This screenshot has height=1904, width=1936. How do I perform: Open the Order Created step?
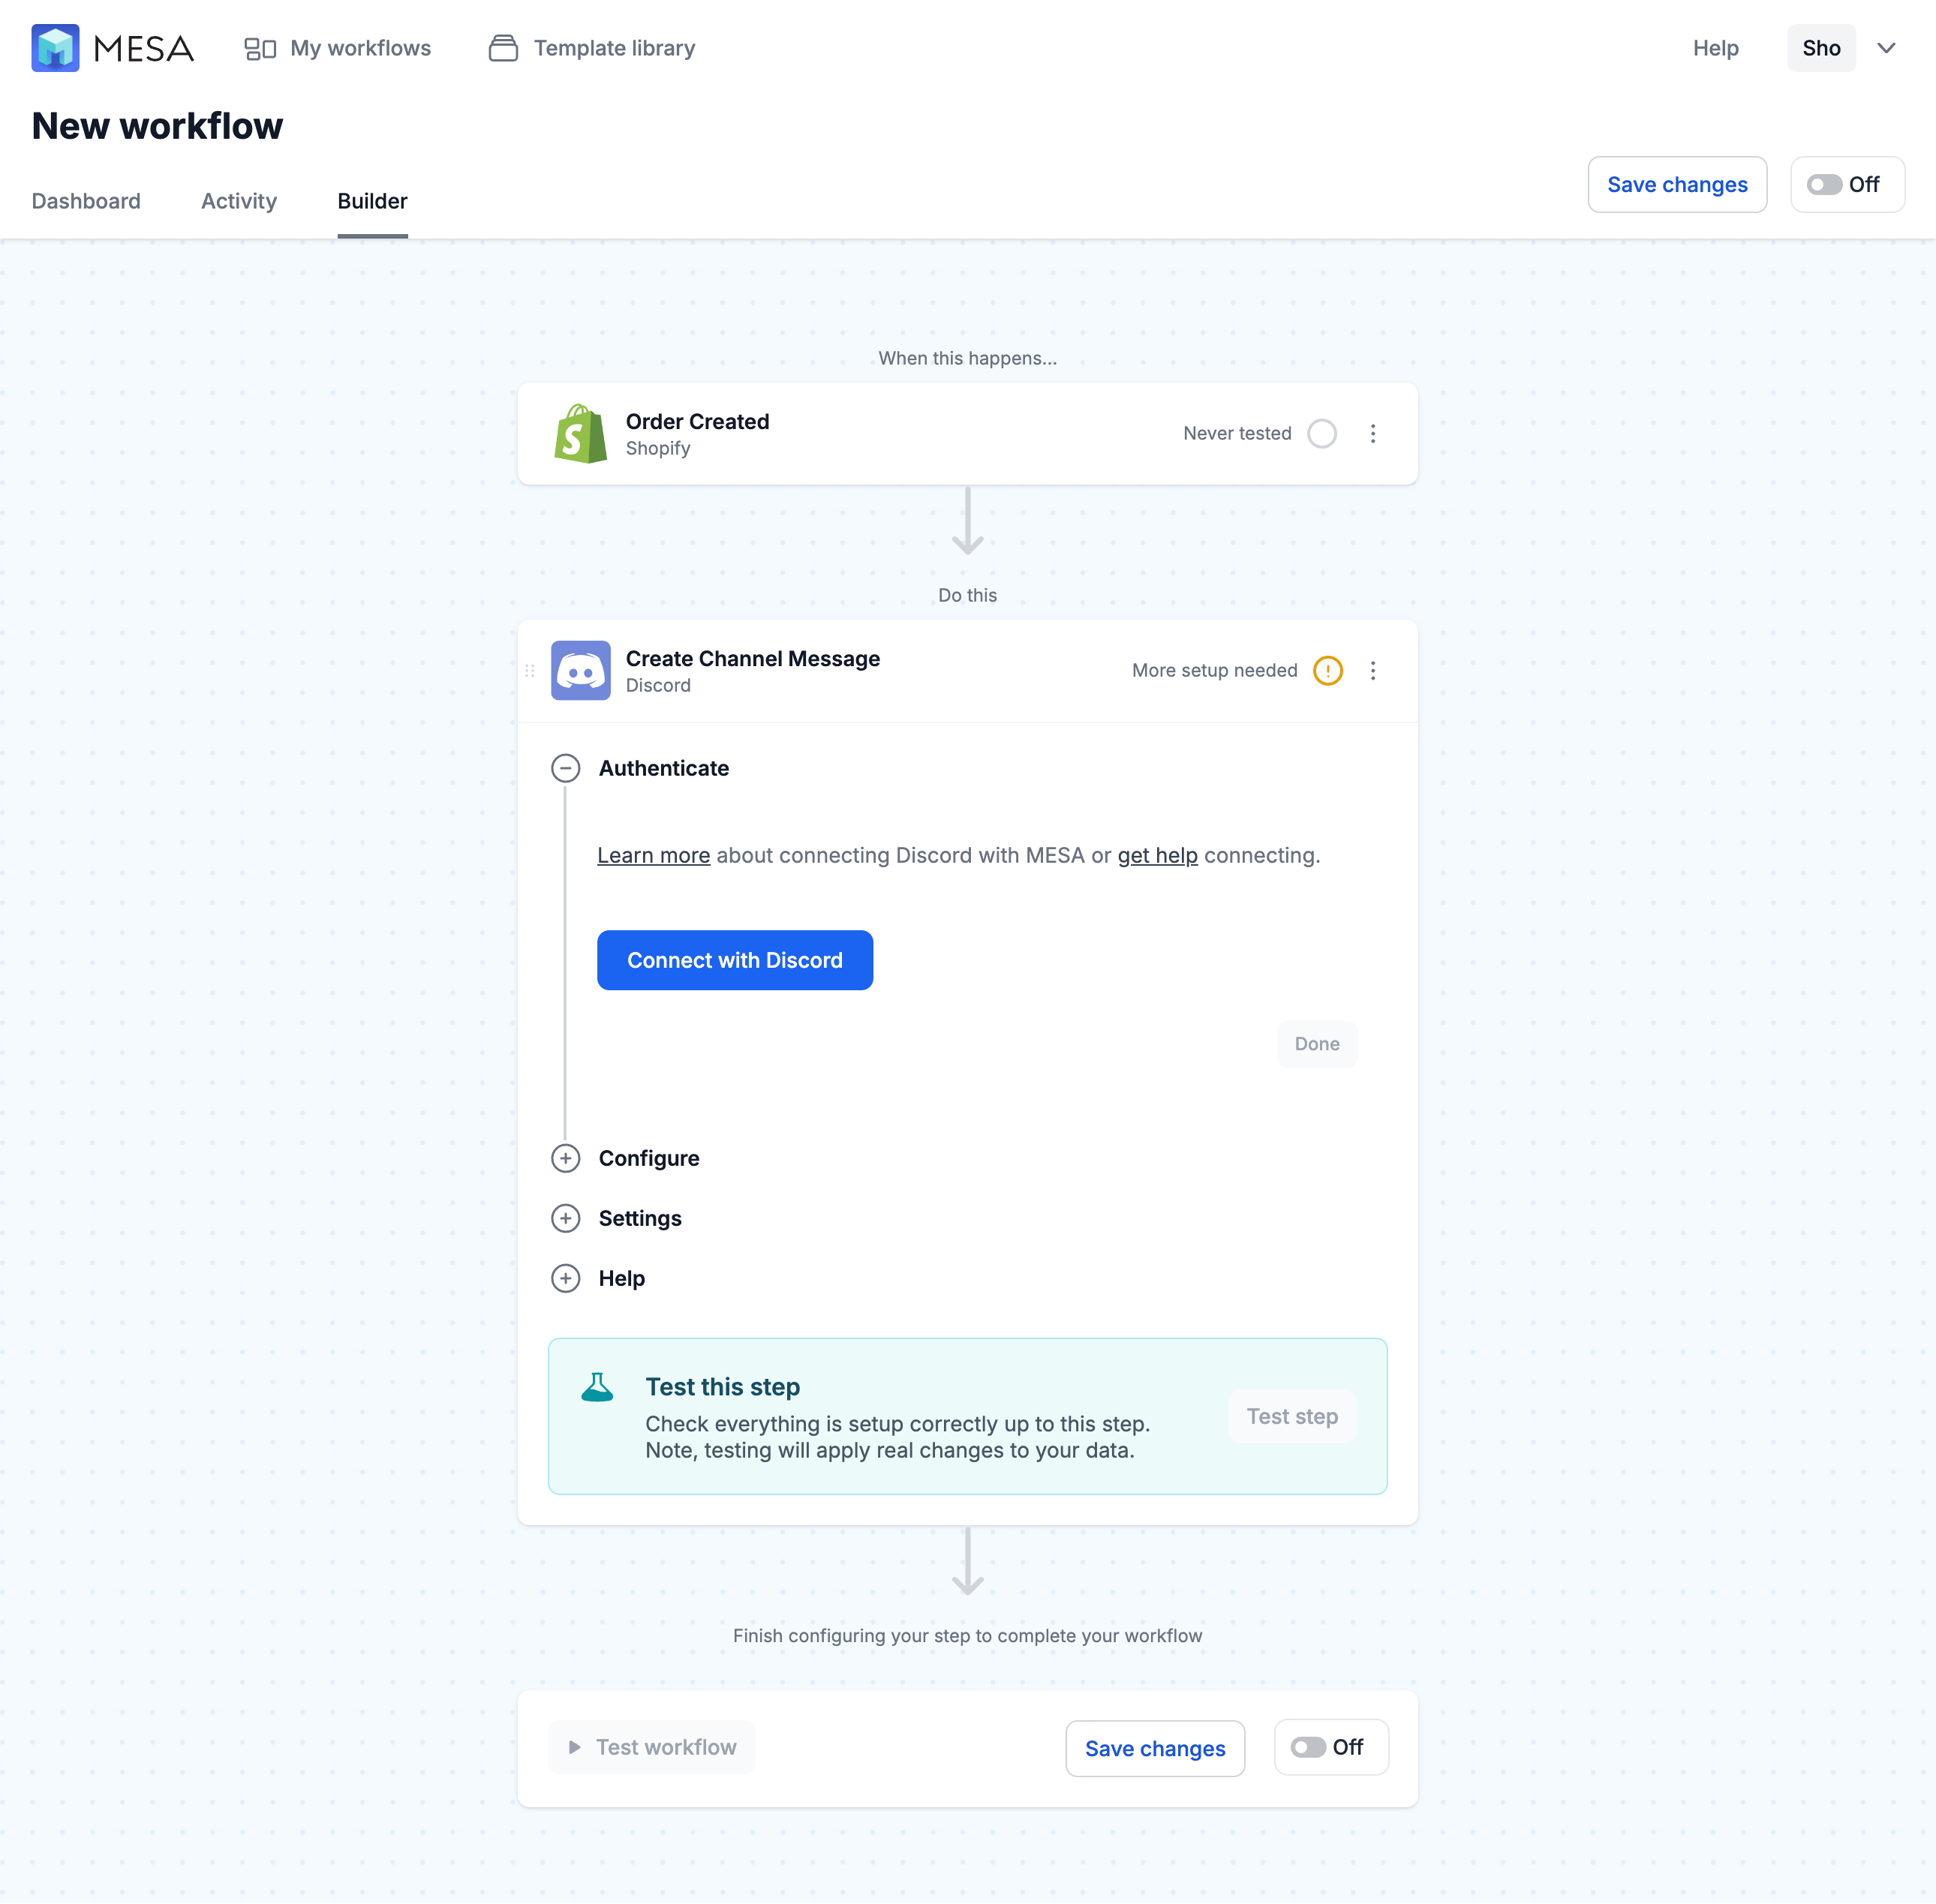pyautogui.click(x=967, y=434)
